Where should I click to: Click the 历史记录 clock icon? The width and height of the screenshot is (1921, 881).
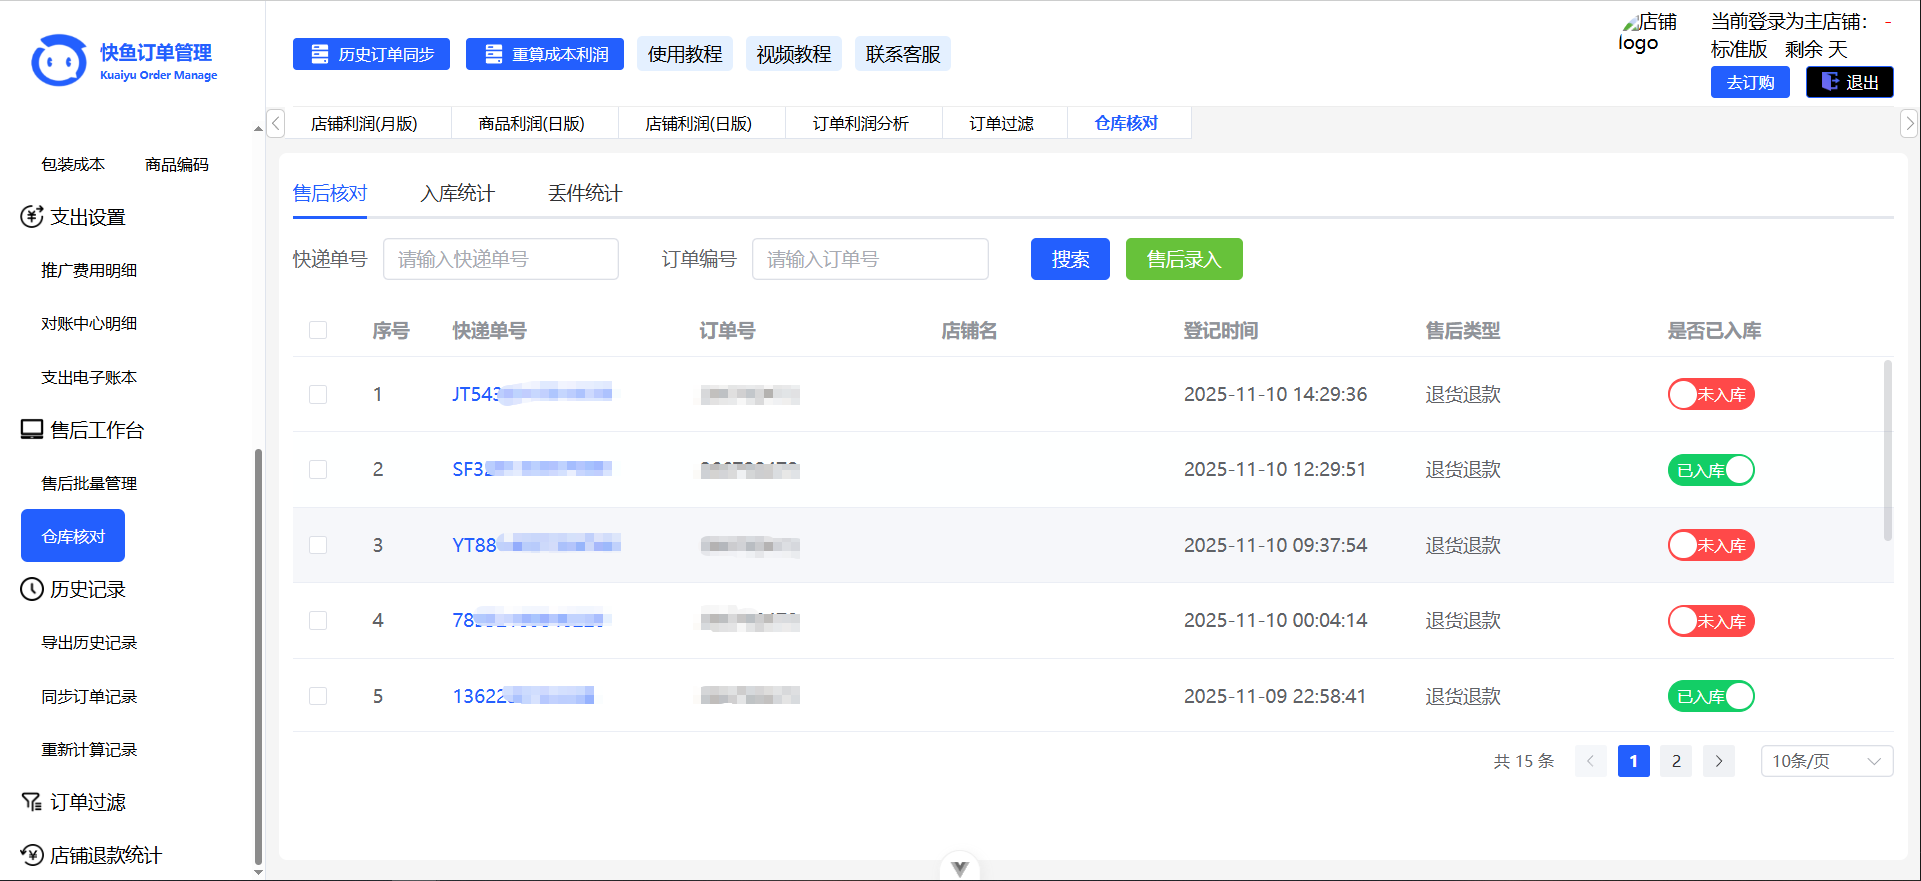(32, 590)
